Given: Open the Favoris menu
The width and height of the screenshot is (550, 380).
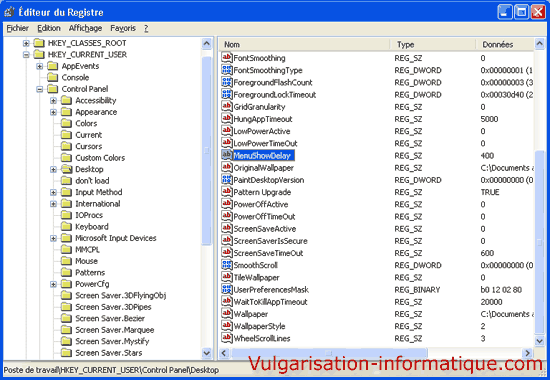Looking at the screenshot, I should [x=123, y=28].
